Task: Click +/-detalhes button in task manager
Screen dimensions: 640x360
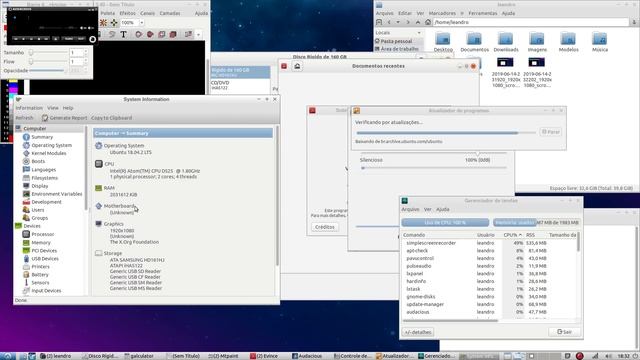Action: (418, 332)
